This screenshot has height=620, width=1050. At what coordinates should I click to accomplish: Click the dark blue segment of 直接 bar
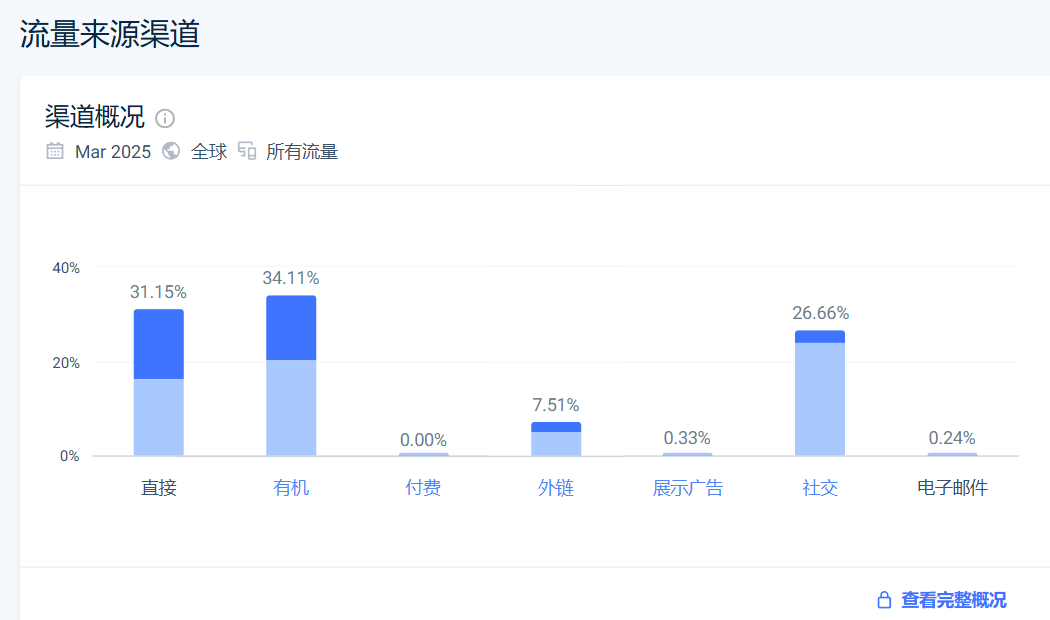pos(159,344)
